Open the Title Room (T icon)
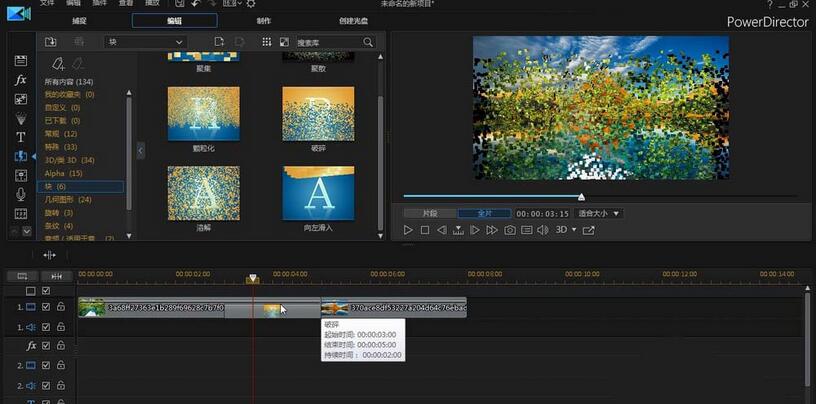Screen dimensions: 817x404 [x=20, y=137]
